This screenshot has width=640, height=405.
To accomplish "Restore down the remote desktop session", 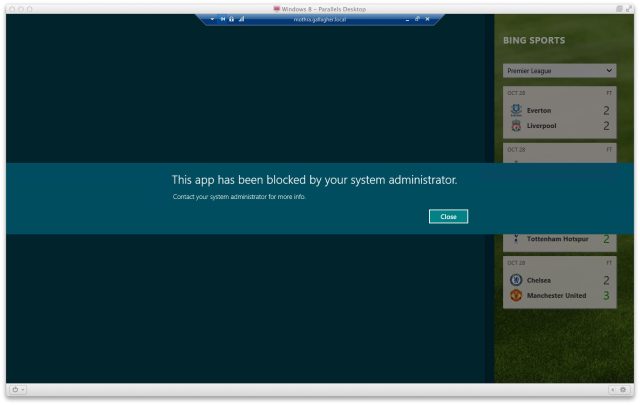I will point(417,19).
